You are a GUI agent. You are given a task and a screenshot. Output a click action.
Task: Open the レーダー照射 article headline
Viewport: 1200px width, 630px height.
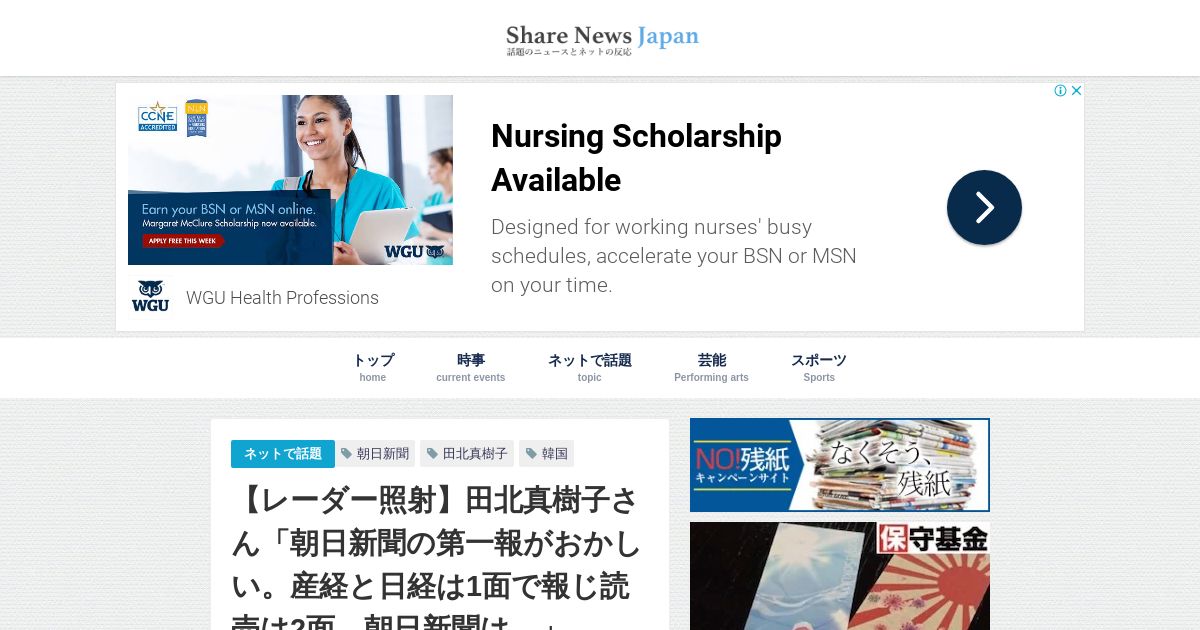(437, 558)
